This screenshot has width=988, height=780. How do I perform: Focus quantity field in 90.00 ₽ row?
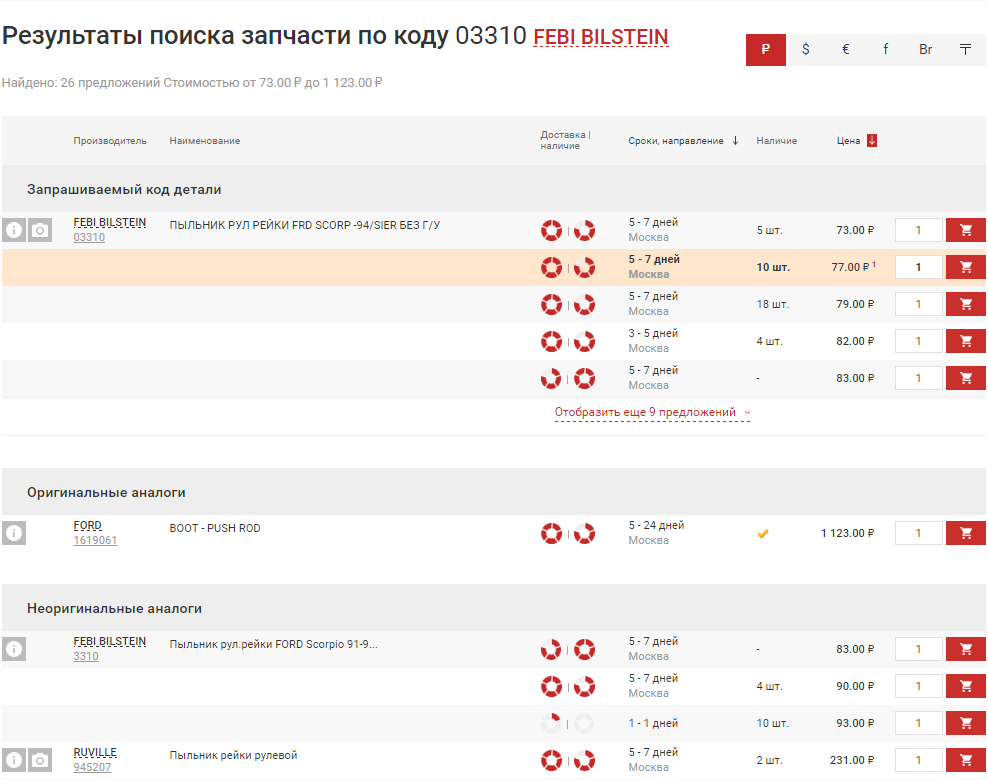click(x=919, y=686)
